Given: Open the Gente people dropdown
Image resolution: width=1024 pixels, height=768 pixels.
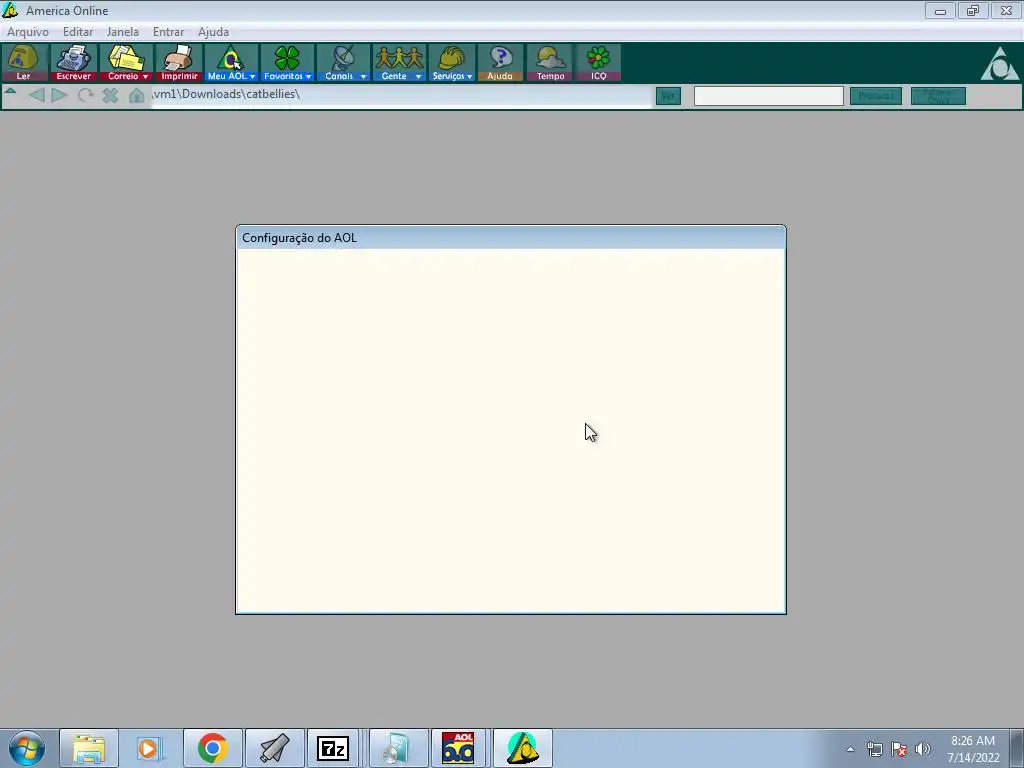Looking at the screenshot, I should (400, 63).
